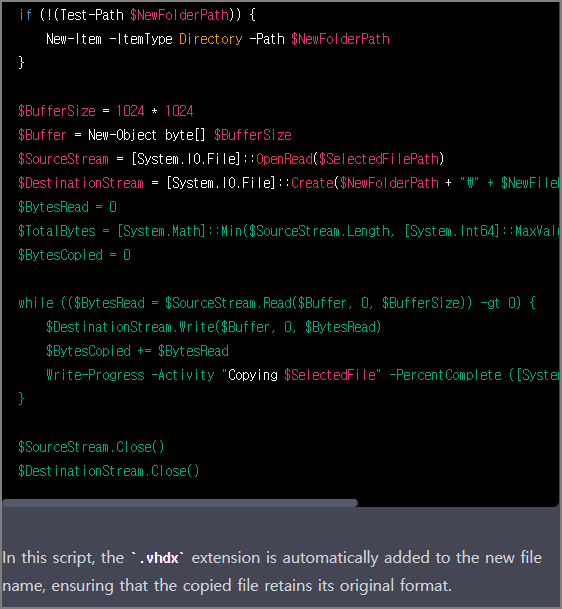Image resolution: width=562 pixels, height=609 pixels.
Task: Click the '.vhdx' inline code in the paragraph
Action: [158, 558]
